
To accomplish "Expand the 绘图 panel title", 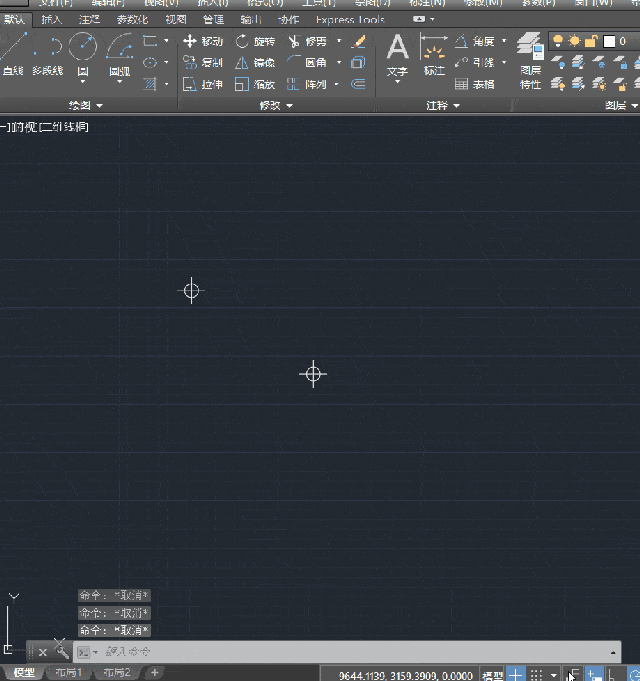I will tap(86, 106).
